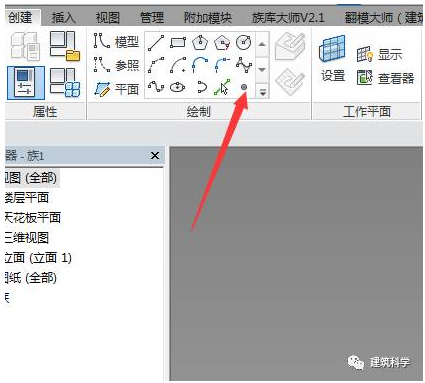Select 图纸 (全部) in the browser tree

[x=31, y=277]
